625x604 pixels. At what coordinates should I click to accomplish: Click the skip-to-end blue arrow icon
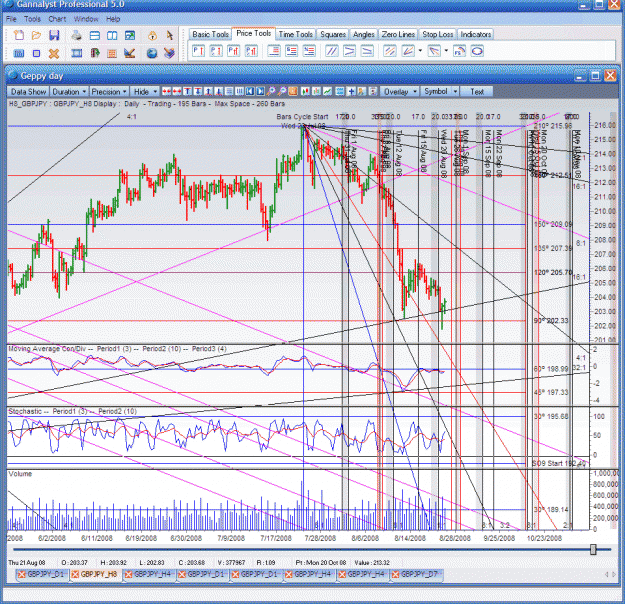(x=260, y=92)
